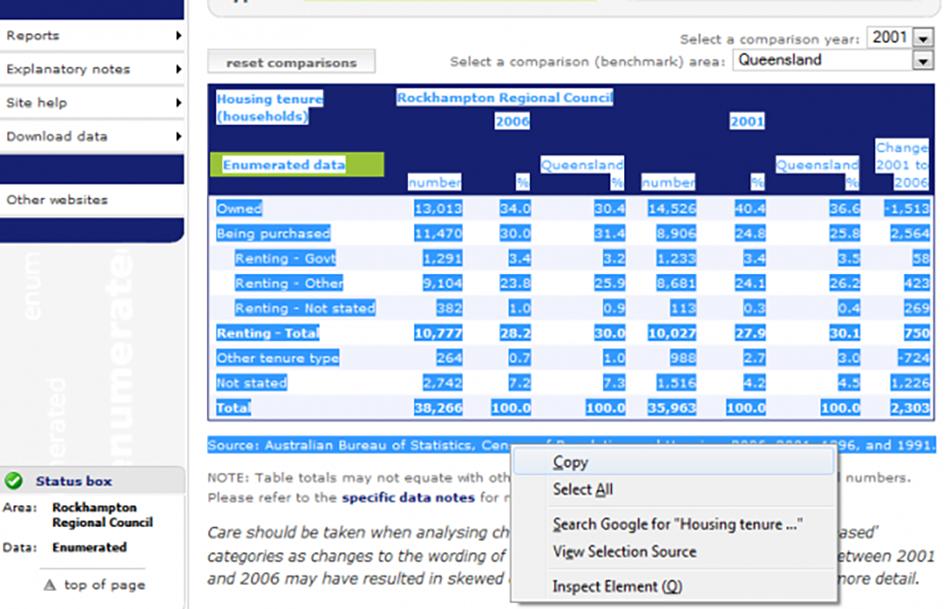Image resolution: width=950 pixels, height=609 pixels.
Task: Open the Download data menu
Action: click(92, 136)
